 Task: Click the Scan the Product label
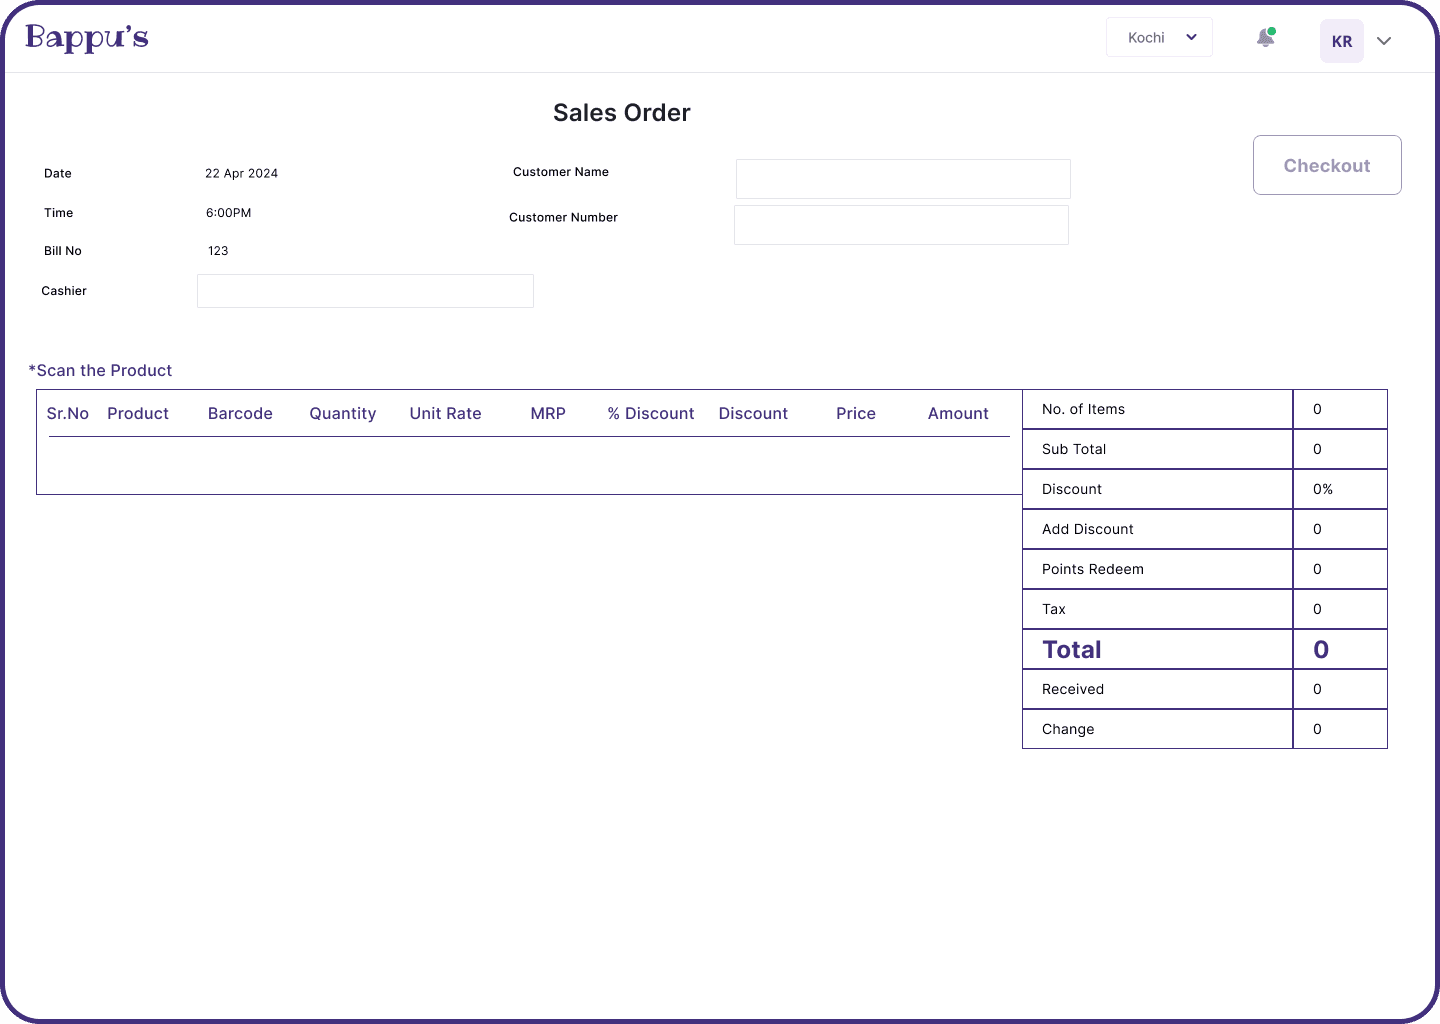[100, 370]
